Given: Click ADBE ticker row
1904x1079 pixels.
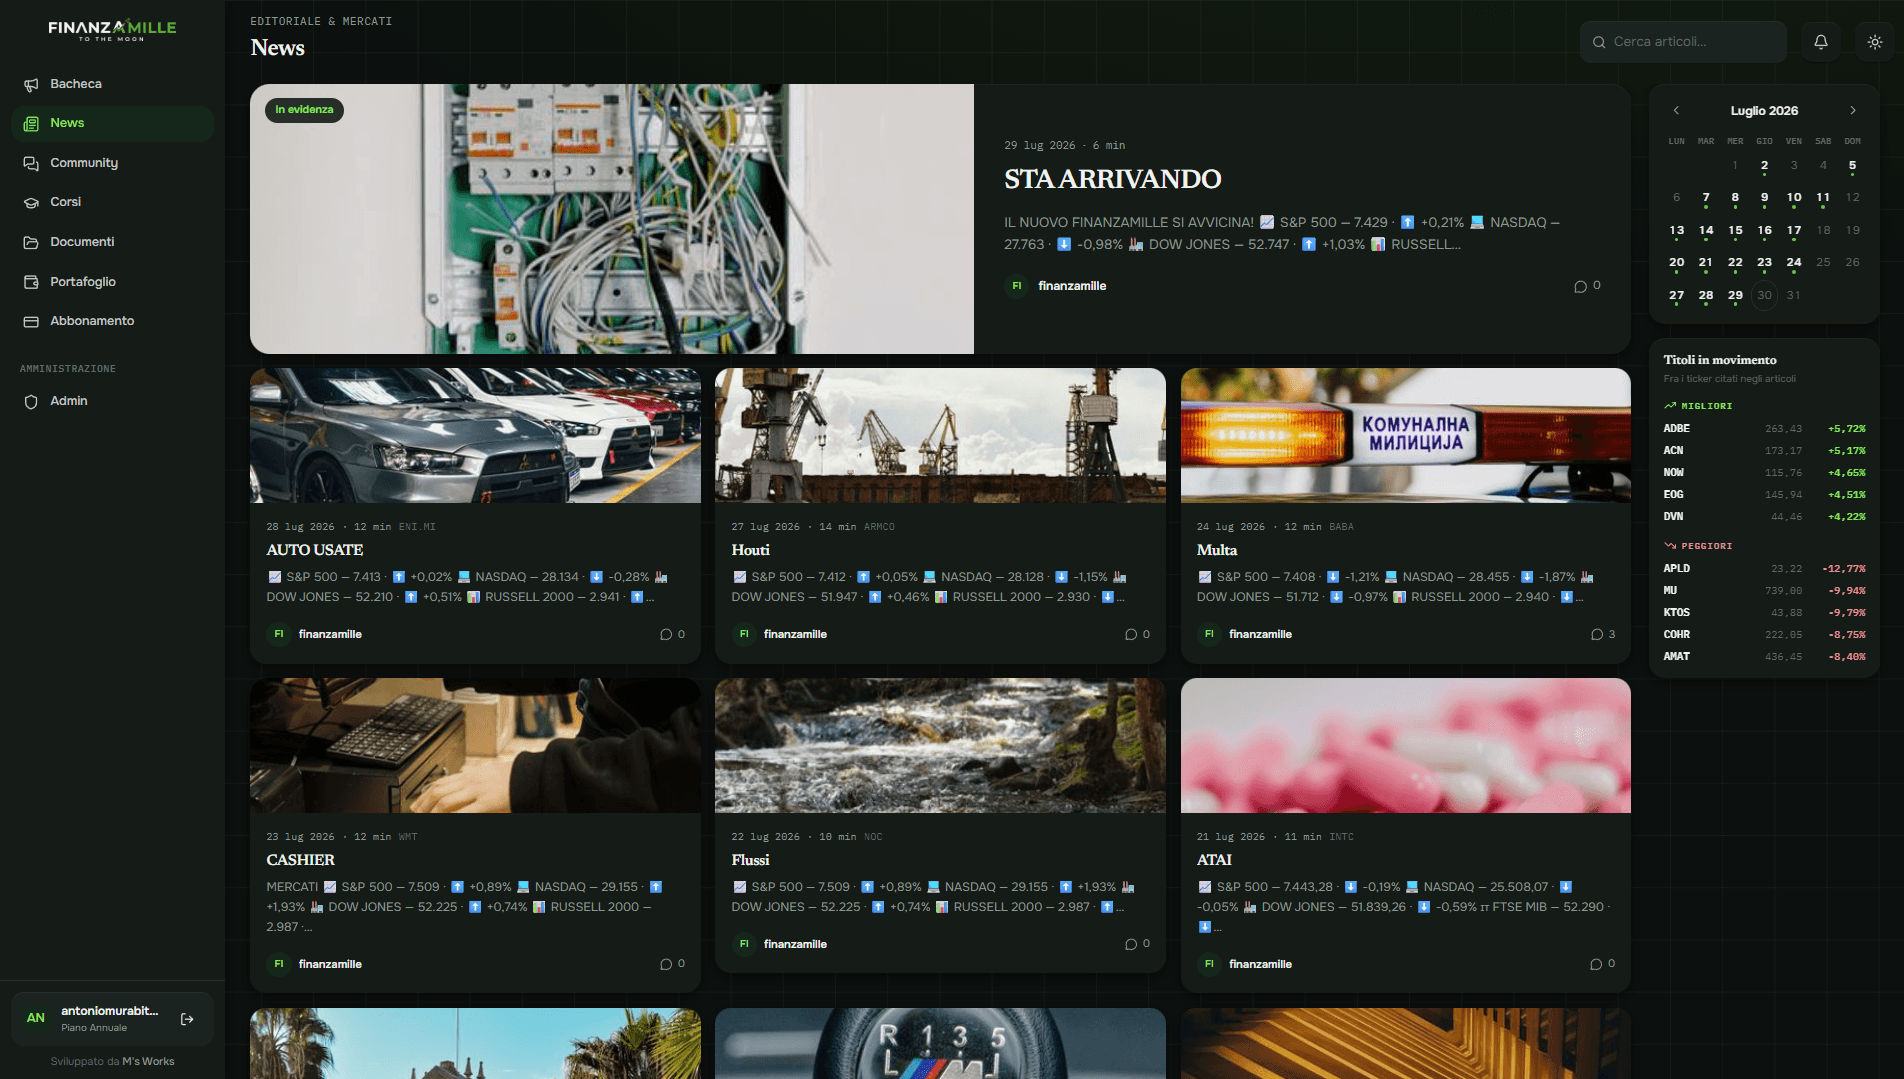Looking at the screenshot, I should pyautogui.click(x=1764, y=429).
